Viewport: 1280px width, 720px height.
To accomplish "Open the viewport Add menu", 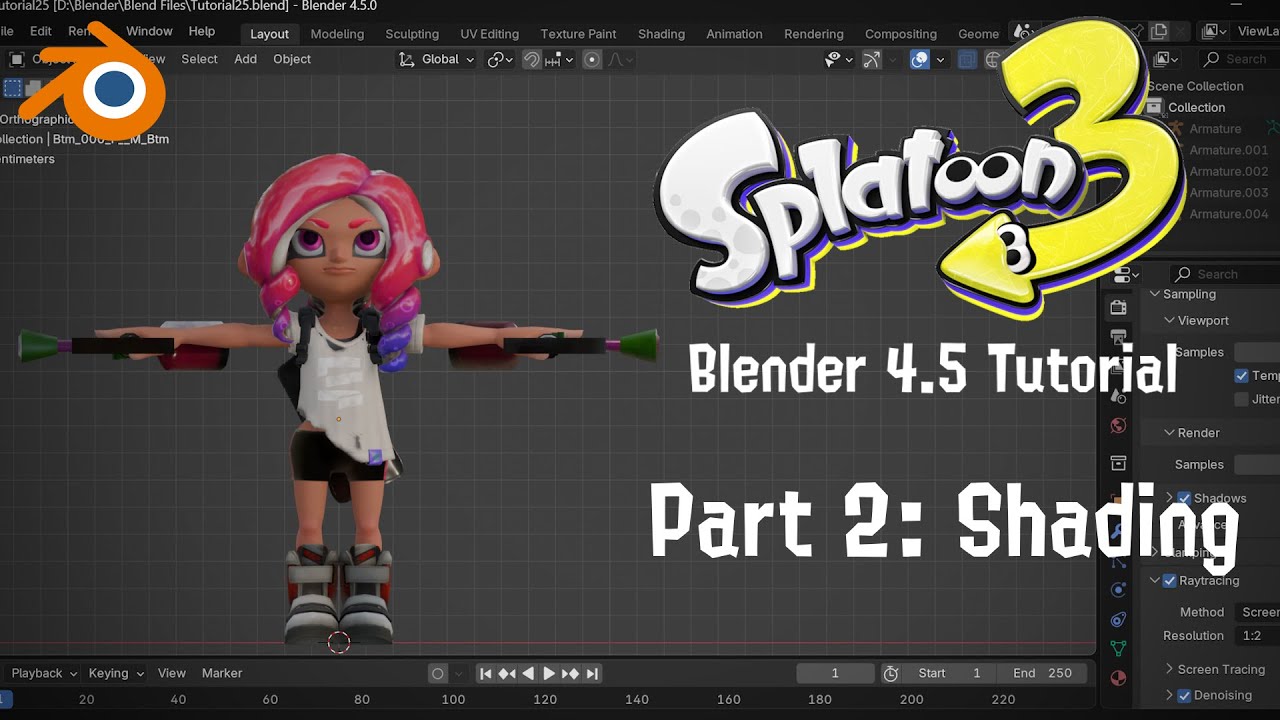I will tap(245, 59).
